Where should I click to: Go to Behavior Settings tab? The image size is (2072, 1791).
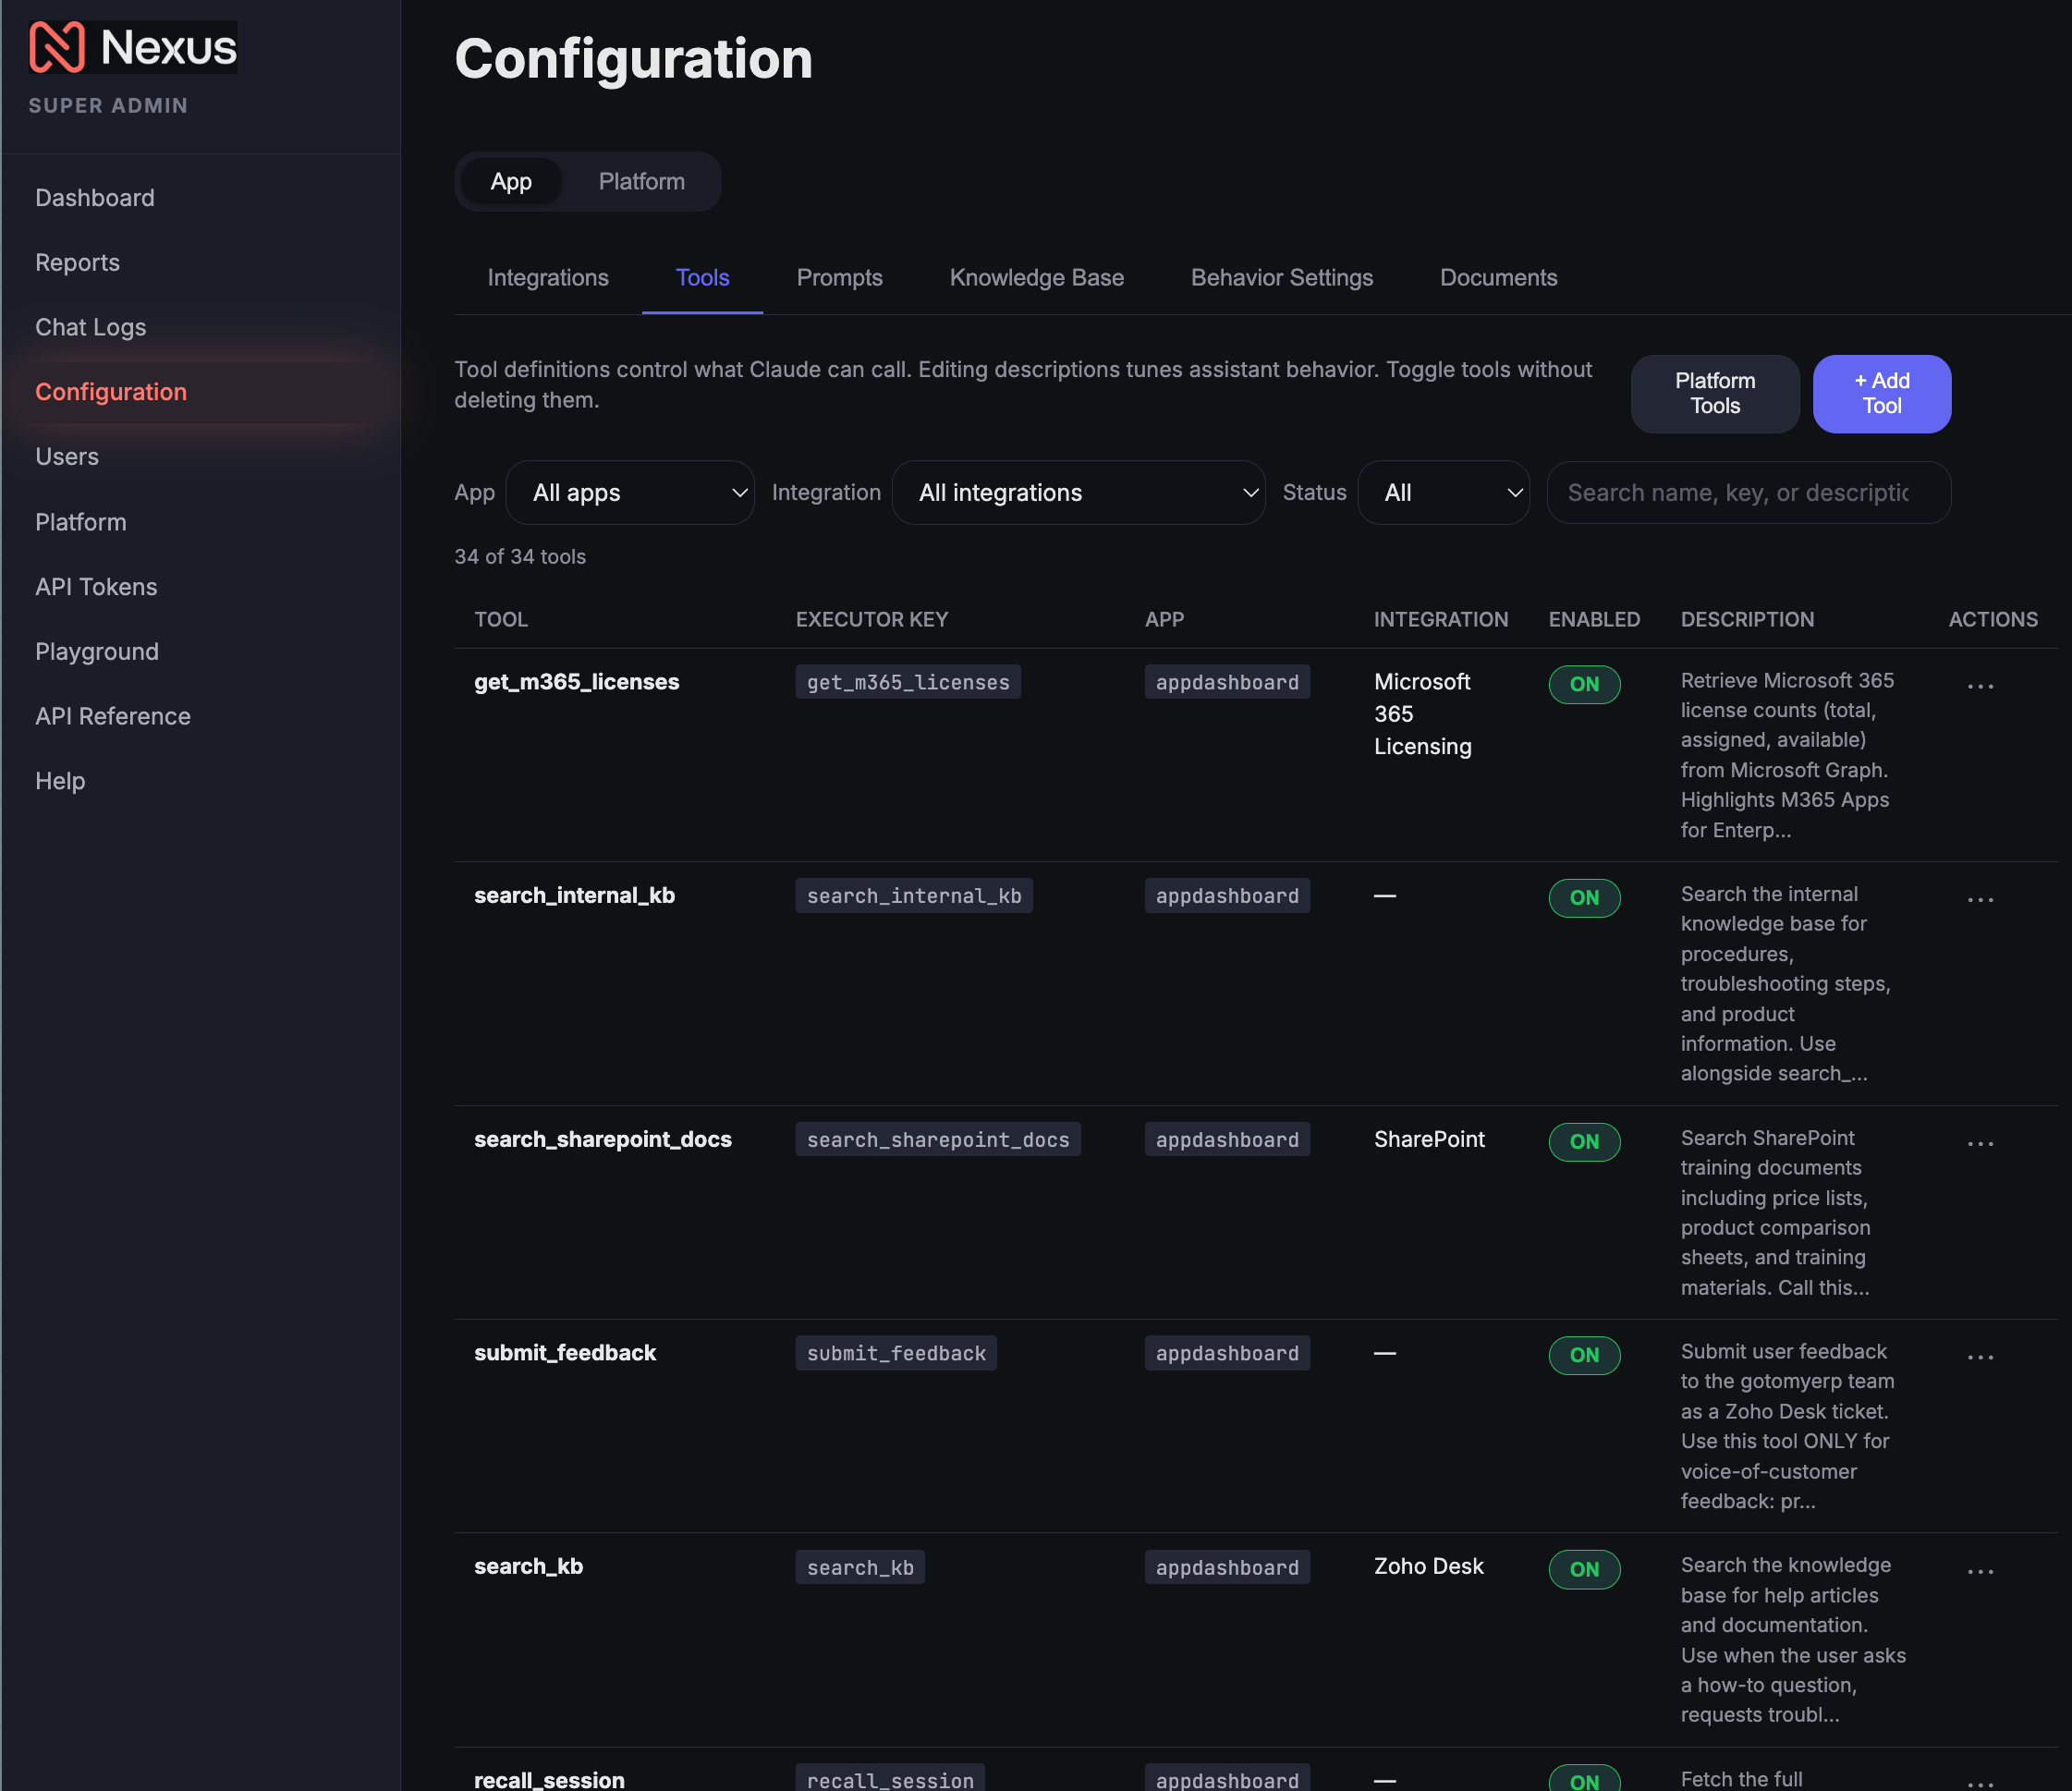[x=1281, y=278]
